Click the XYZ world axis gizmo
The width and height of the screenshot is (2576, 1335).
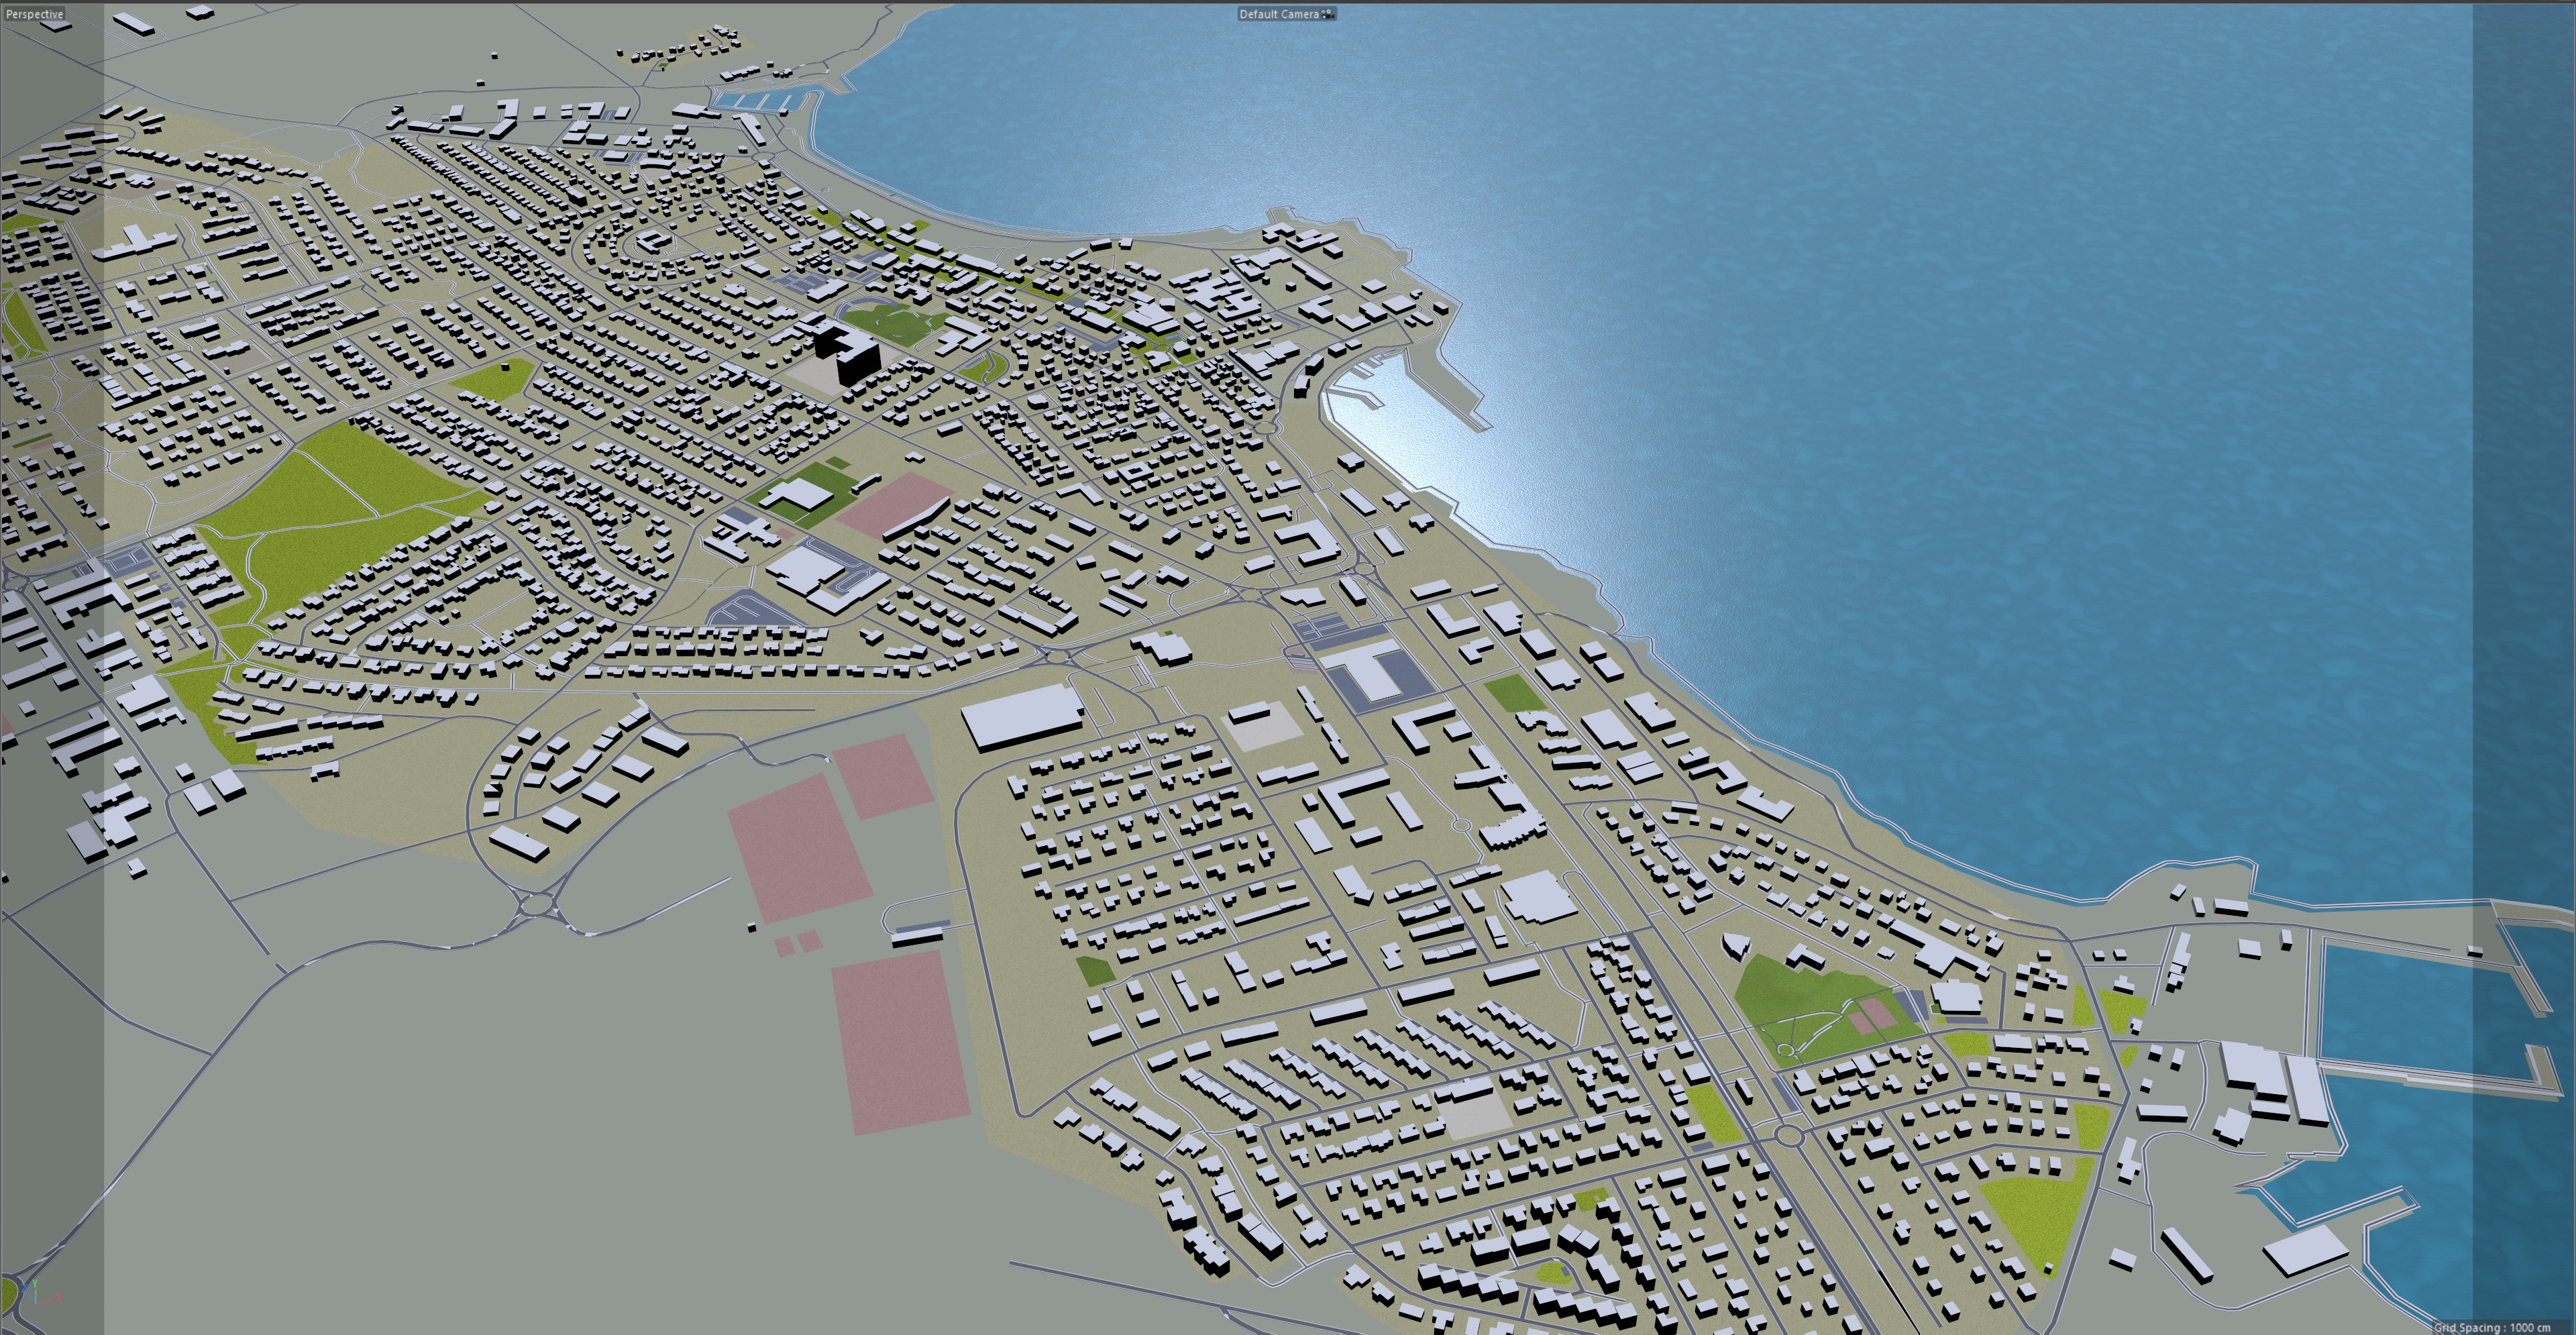click(40, 1294)
